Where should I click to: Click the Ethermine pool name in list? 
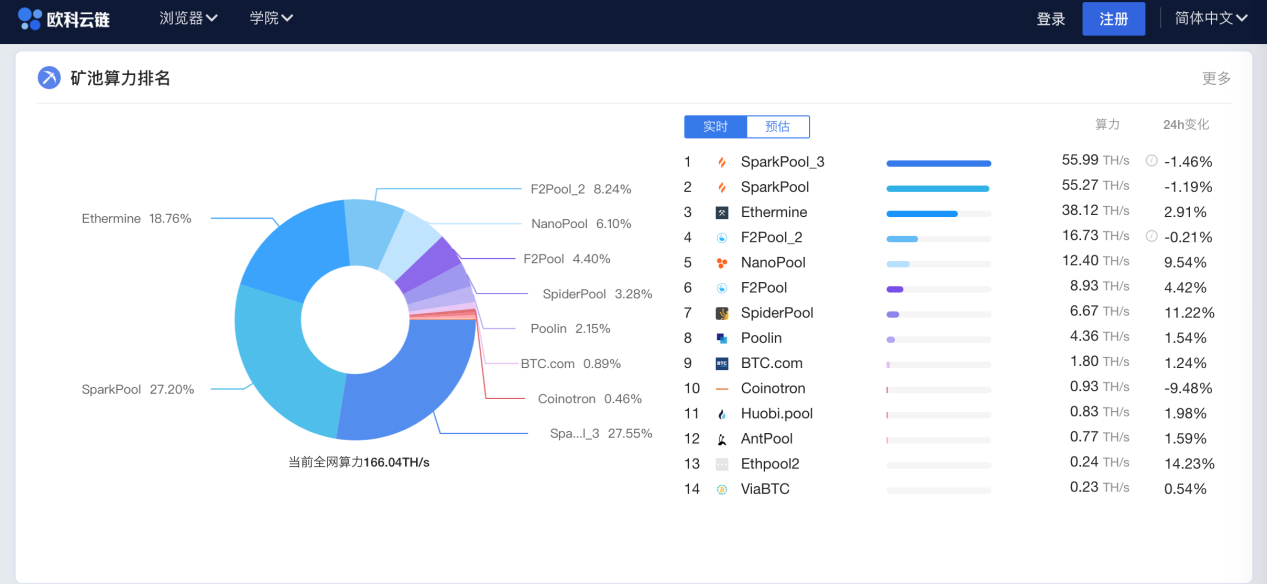774,212
